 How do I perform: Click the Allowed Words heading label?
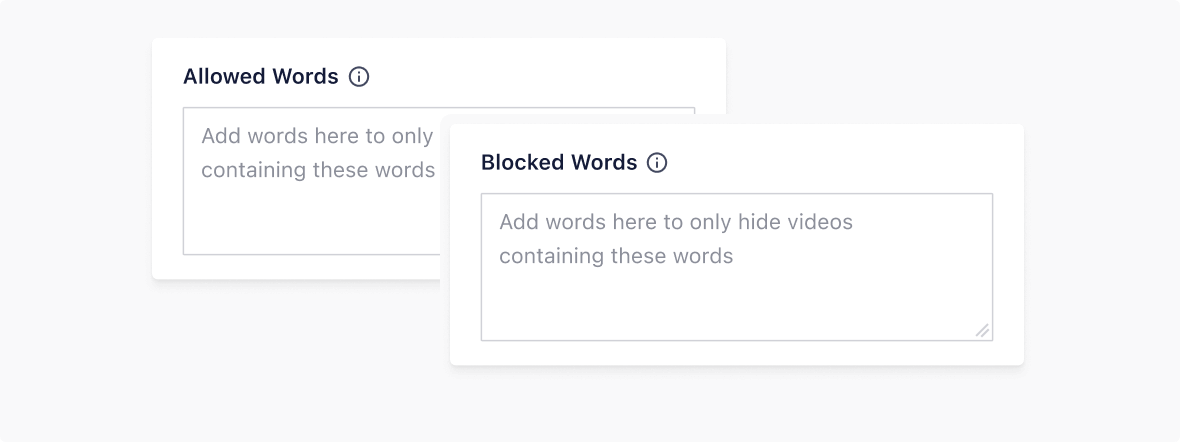coord(261,77)
